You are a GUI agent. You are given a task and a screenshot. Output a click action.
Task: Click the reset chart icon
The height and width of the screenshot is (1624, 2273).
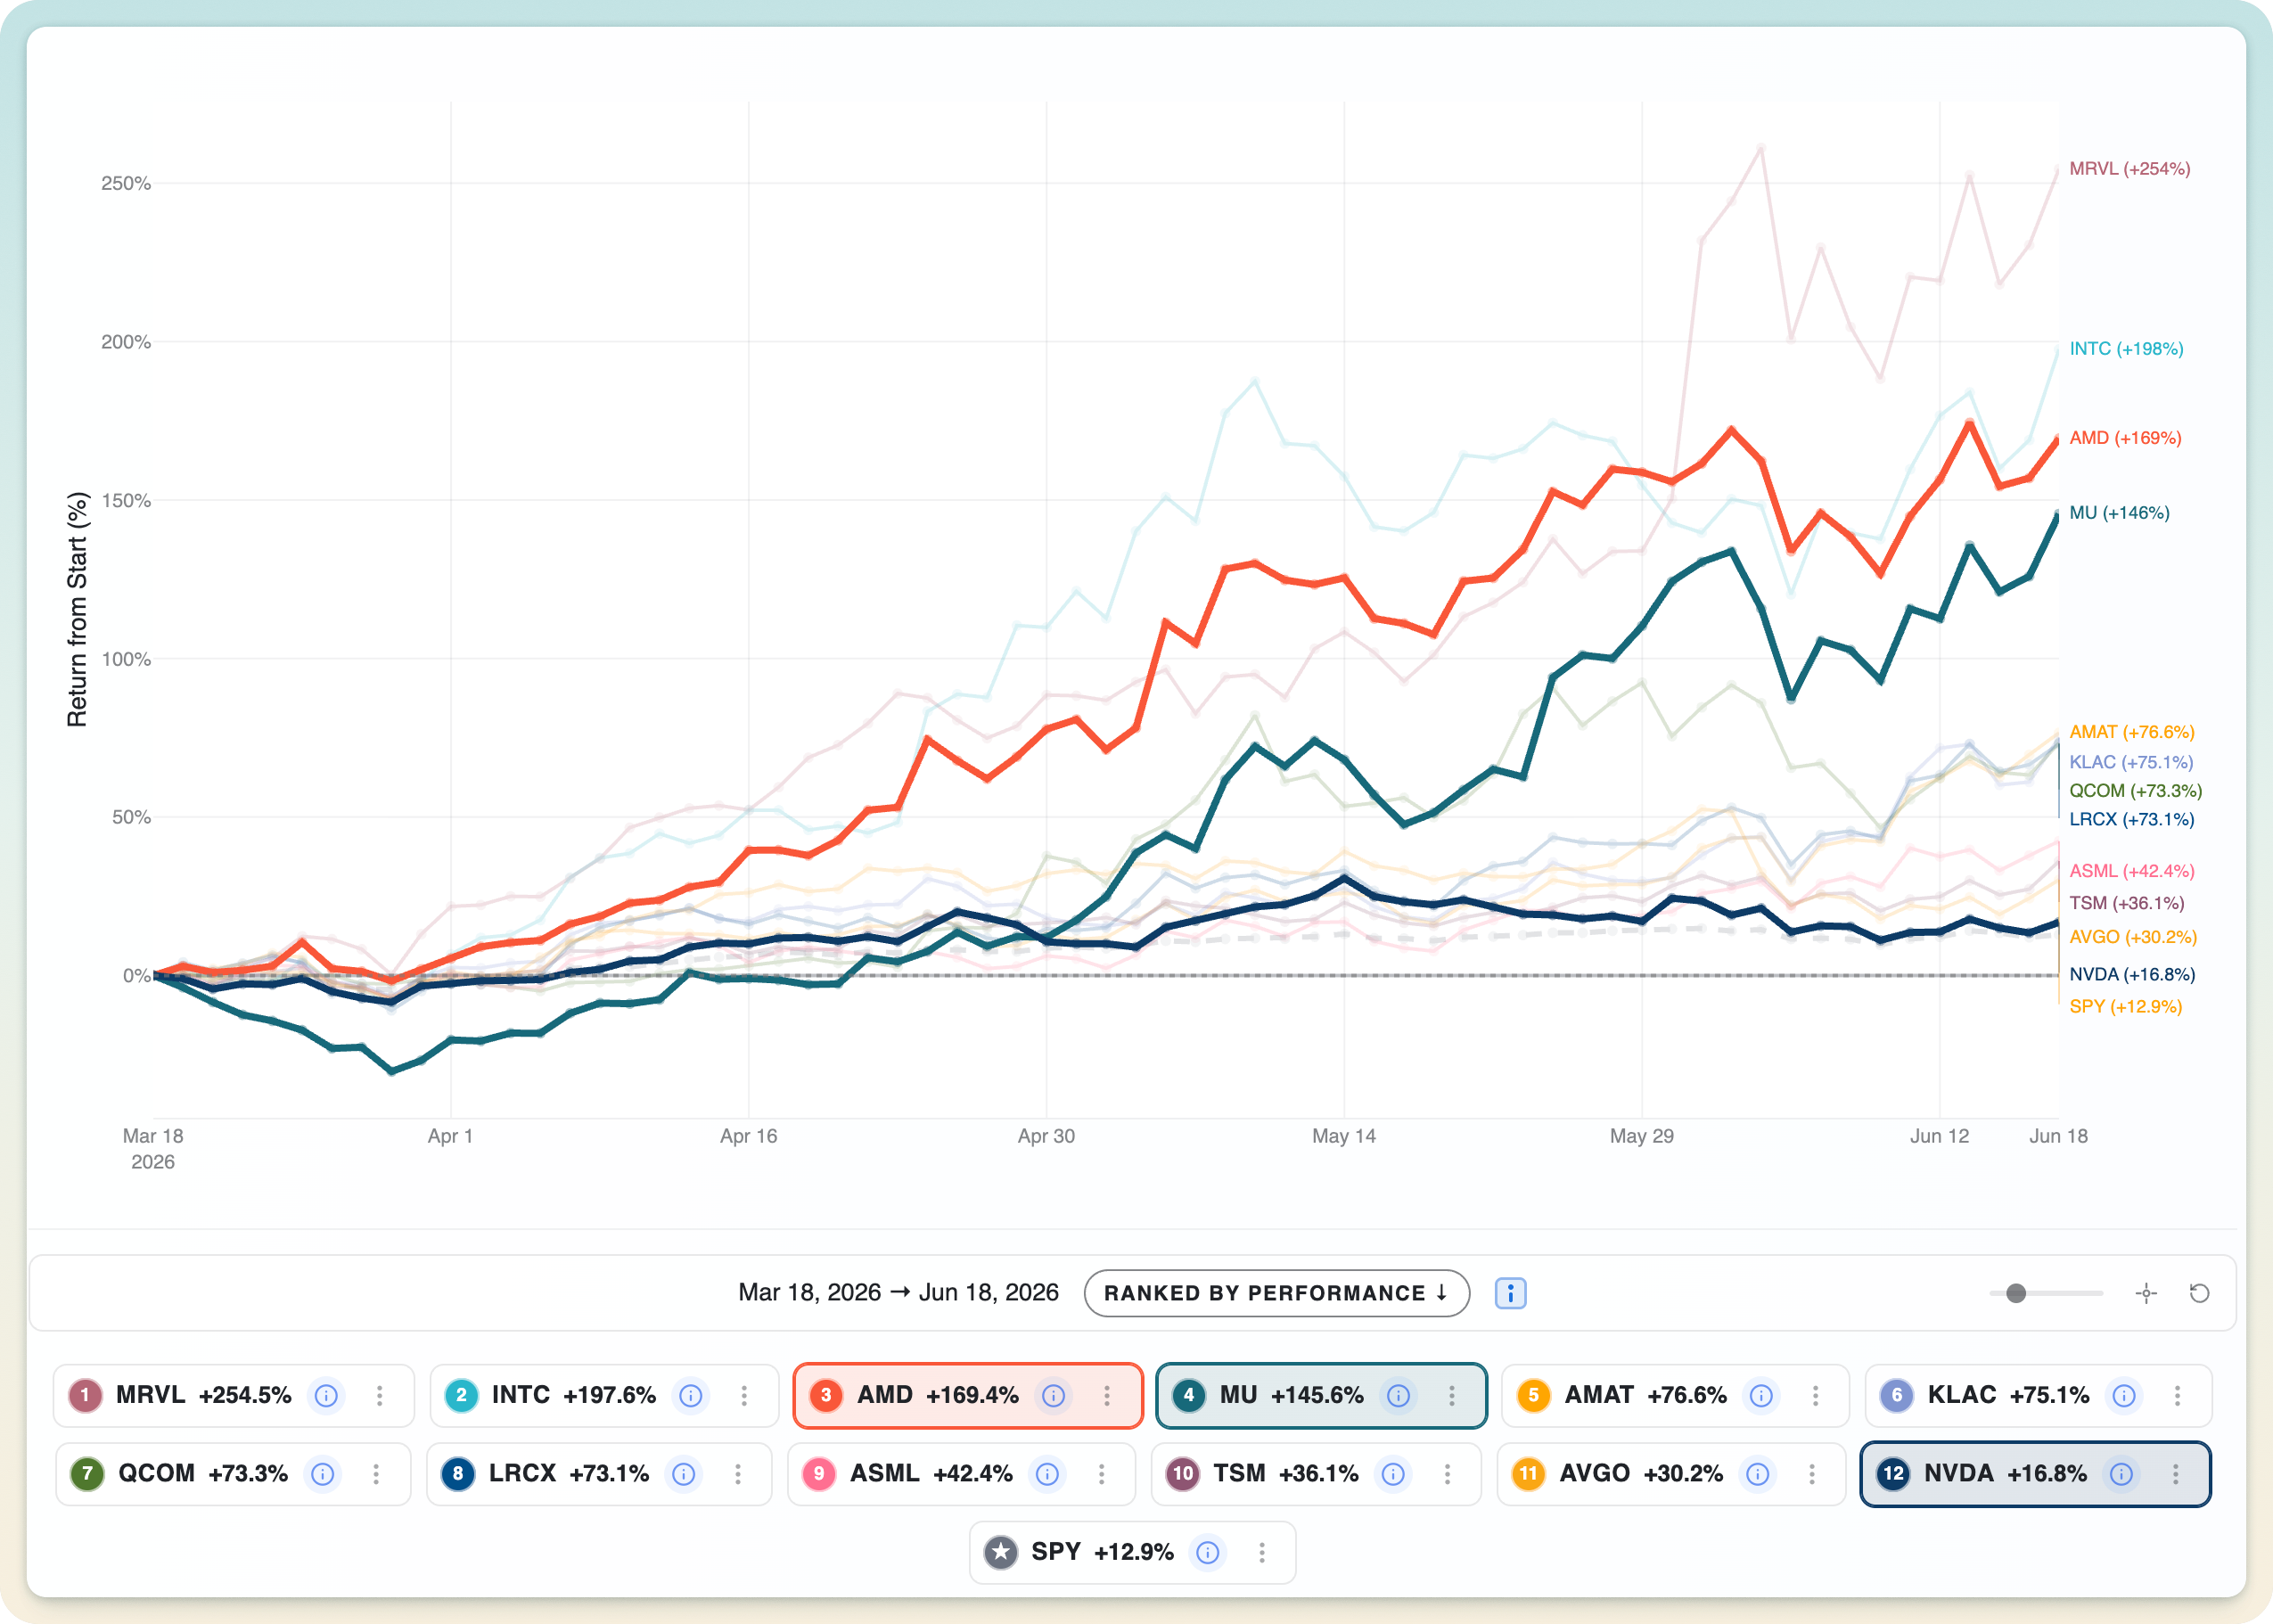click(2199, 1293)
